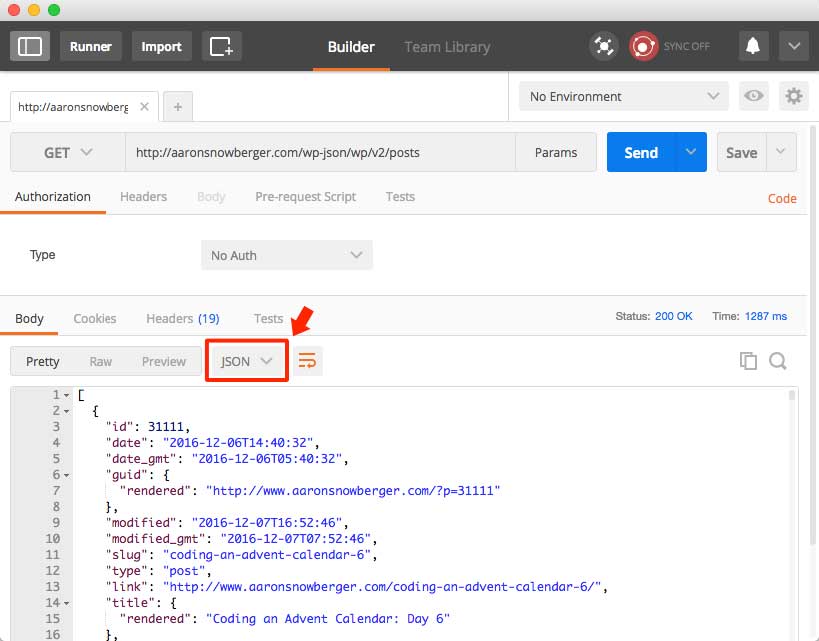Toggle line wrap icon next to JSON

[307, 361]
